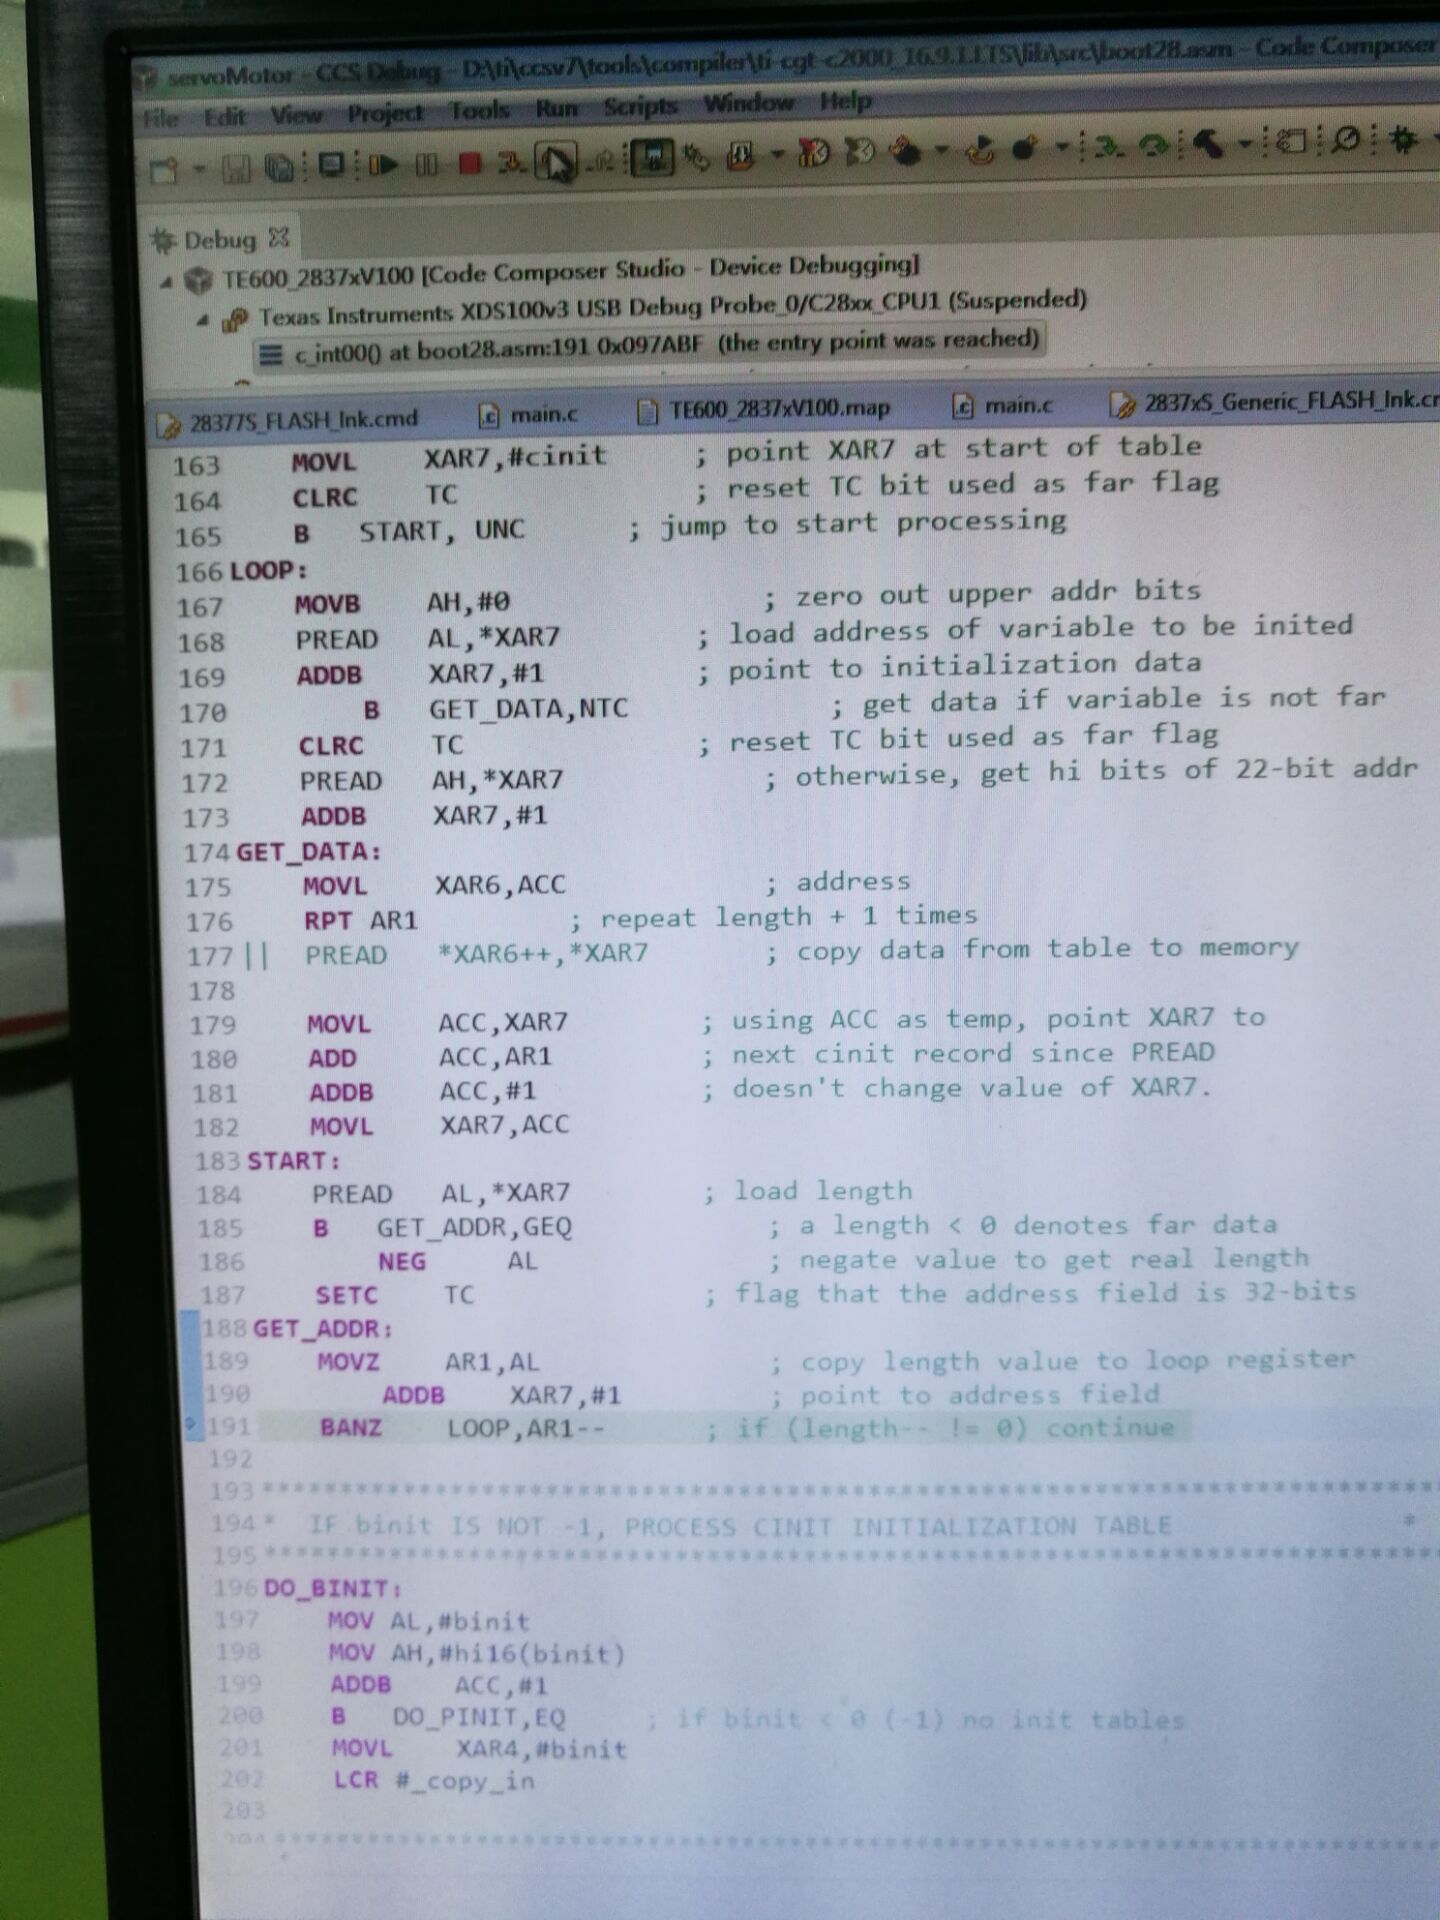Click the 'RPT AR1' instruction on line 176

[x=360, y=921]
